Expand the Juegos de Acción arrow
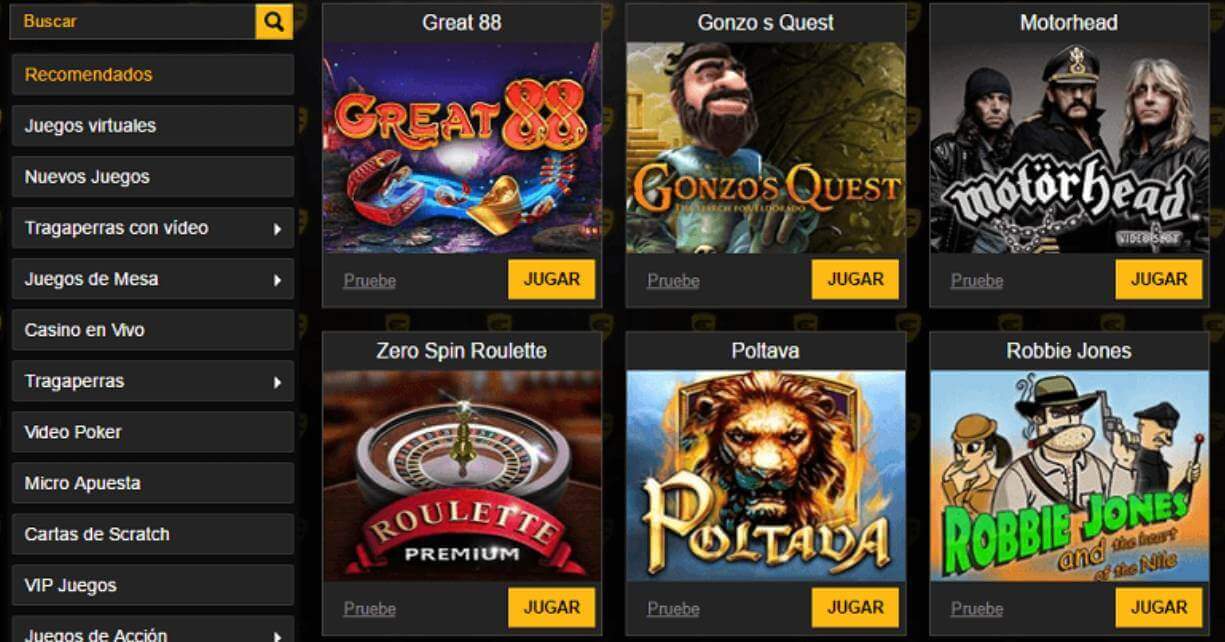1225x642 pixels. (x=277, y=635)
